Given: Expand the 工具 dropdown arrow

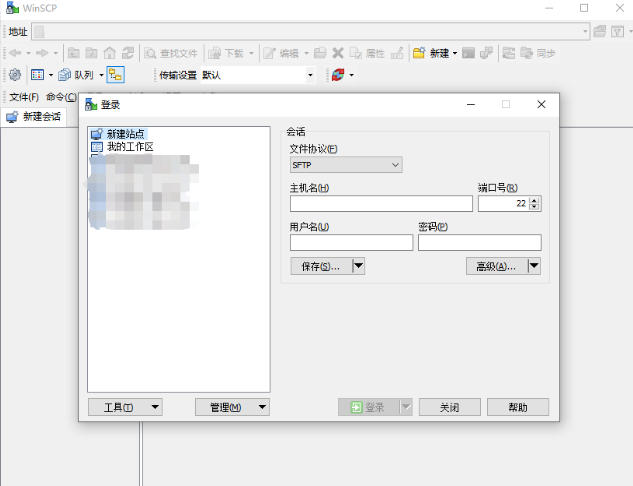Looking at the screenshot, I should (x=155, y=407).
